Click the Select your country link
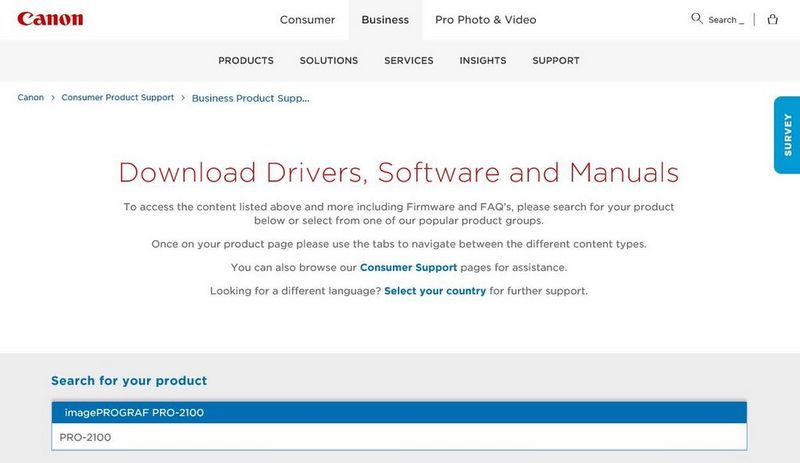Viewport: 800px width, 463px height. point(435,291)
